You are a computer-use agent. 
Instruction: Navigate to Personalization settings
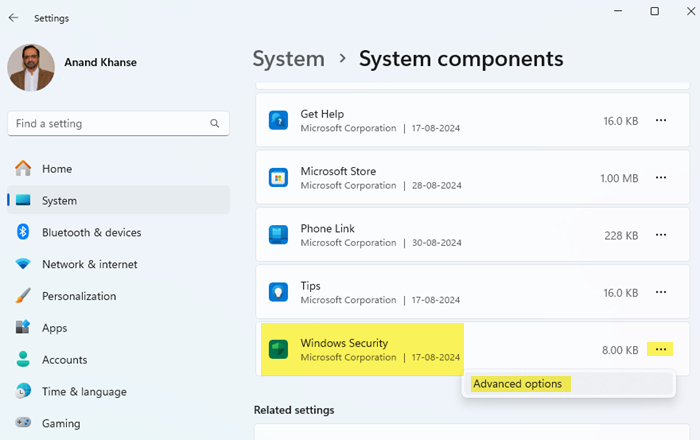tap(78, 297)
